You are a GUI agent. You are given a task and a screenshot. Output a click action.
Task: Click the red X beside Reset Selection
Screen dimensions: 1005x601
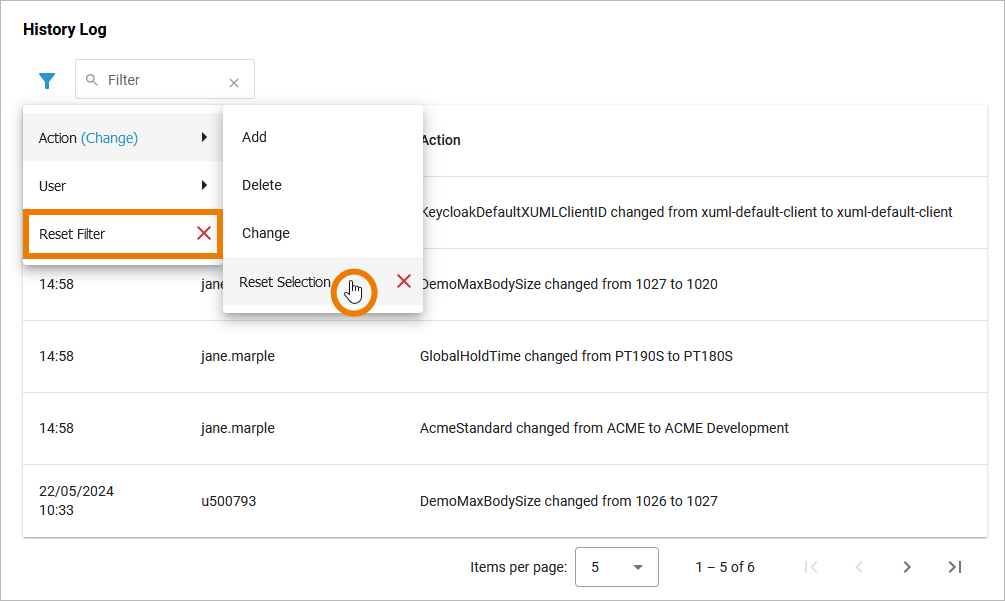(x=404, y=281)
